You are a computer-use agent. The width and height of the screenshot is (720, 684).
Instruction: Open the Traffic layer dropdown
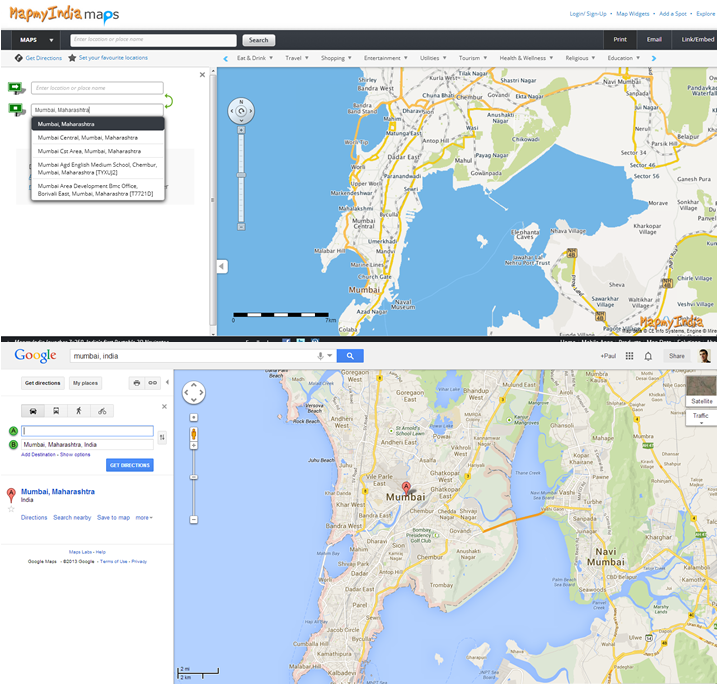[x=701, y=418]
